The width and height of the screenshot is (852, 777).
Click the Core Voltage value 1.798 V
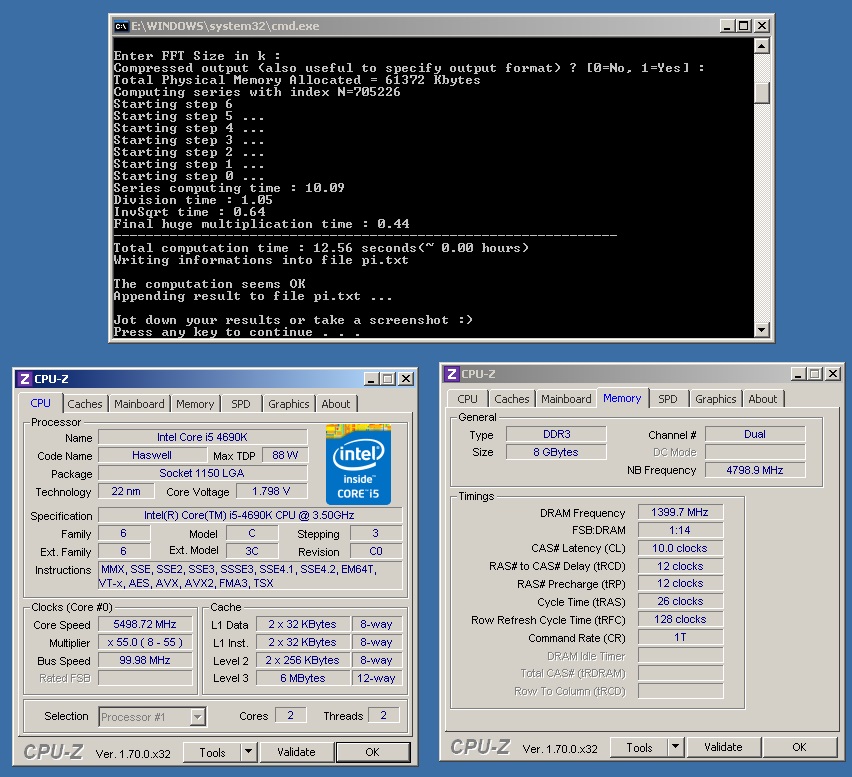271,491
